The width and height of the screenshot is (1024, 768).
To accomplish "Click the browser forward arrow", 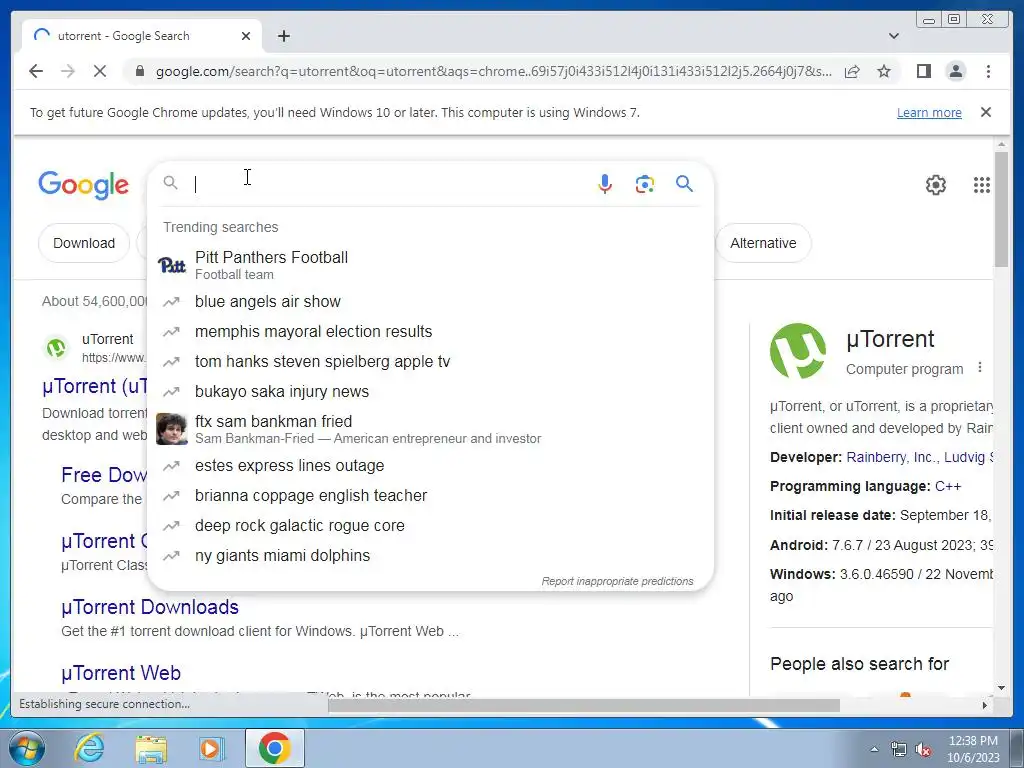I will click(68, 71).
